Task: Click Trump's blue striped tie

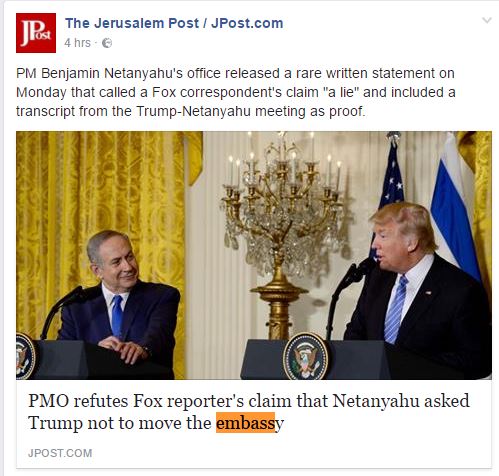Action: tap(396, 309)
